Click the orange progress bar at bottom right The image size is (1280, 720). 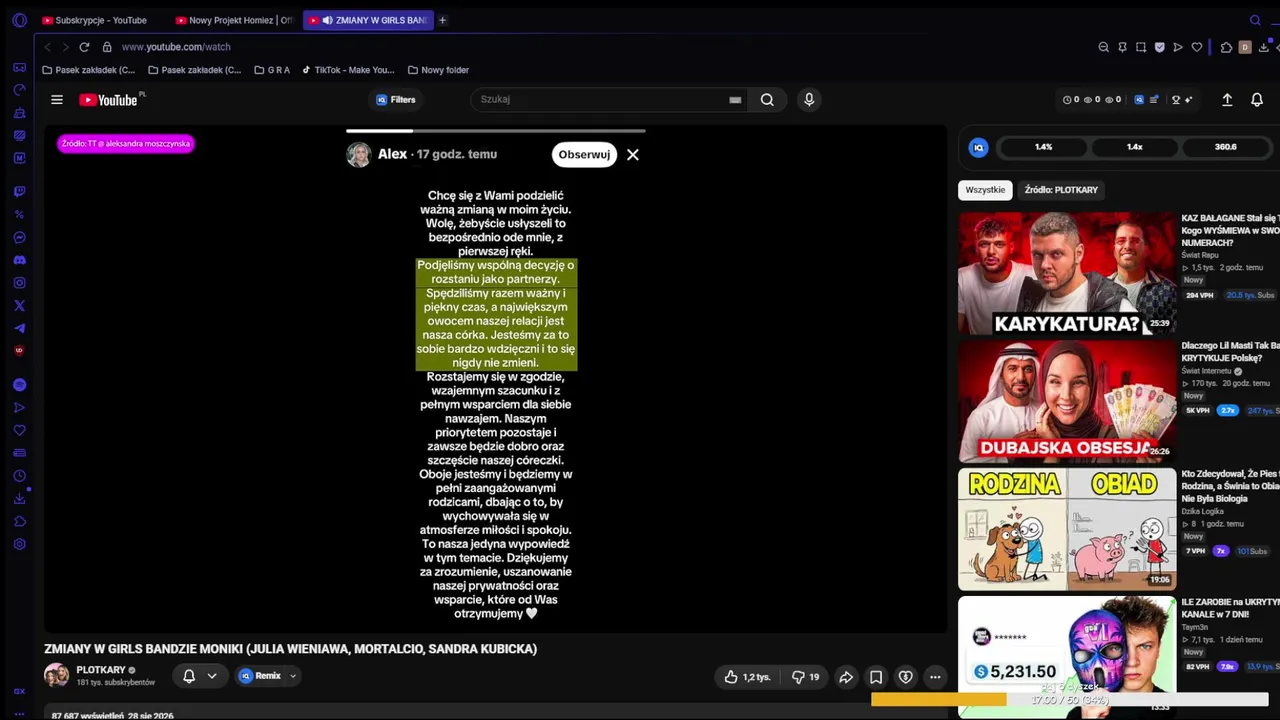[1070, 700]
